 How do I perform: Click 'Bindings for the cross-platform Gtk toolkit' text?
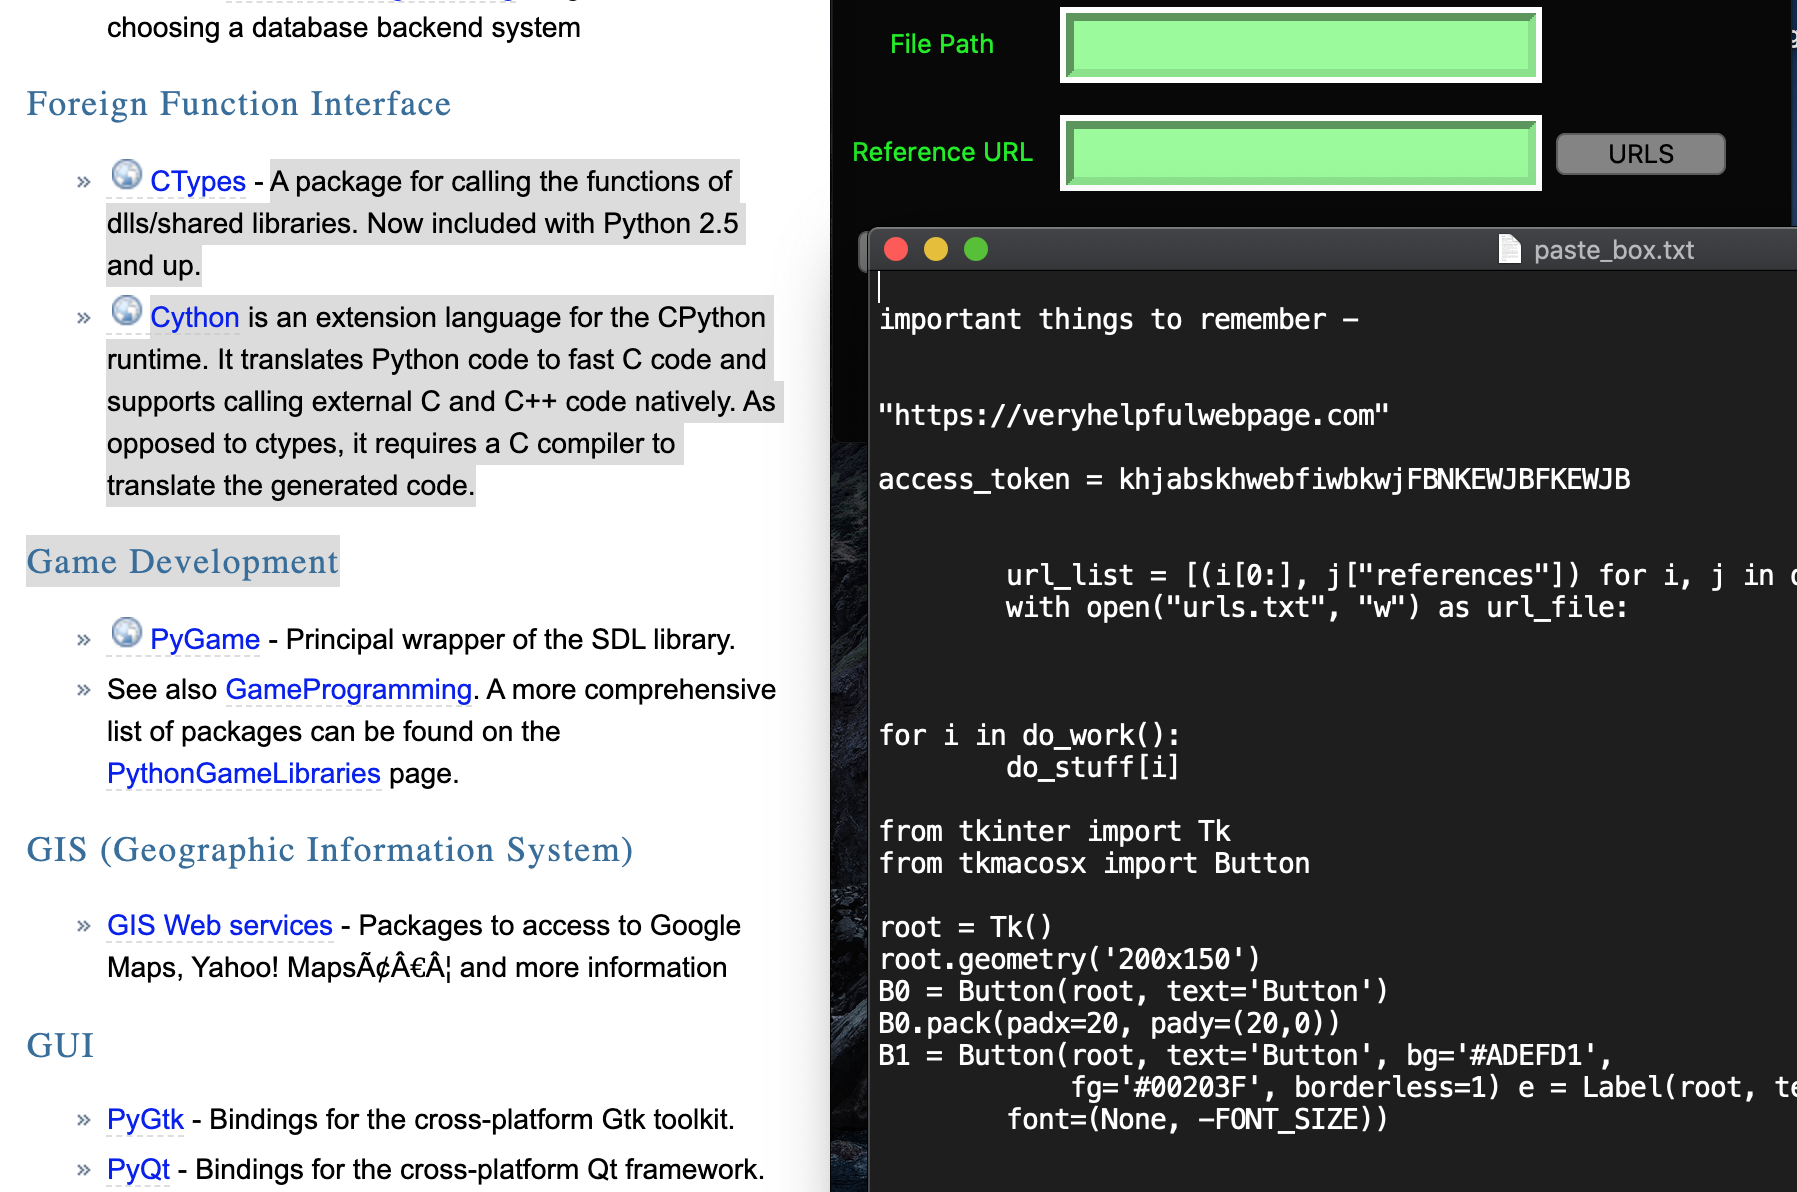(x=471, y=1119)
